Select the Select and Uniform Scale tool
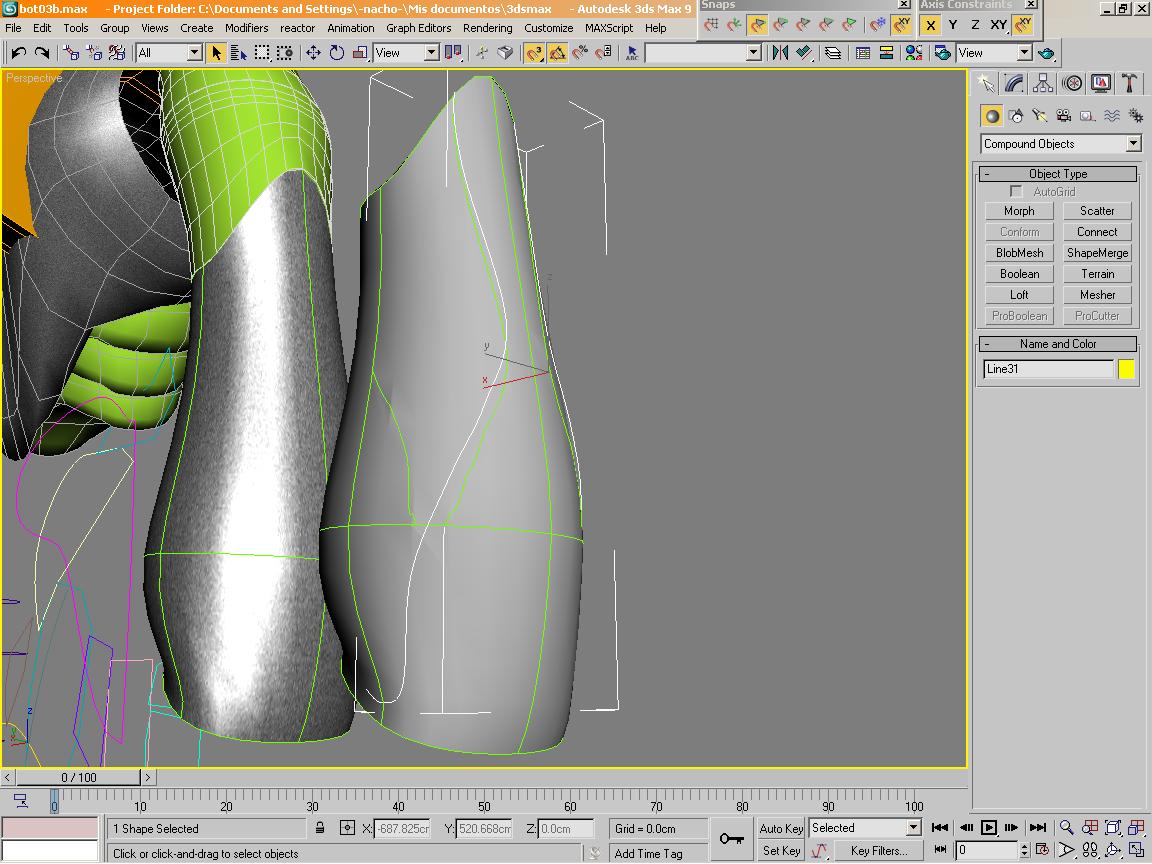Viewport: 1152px width, 864px height. [360, 53]
